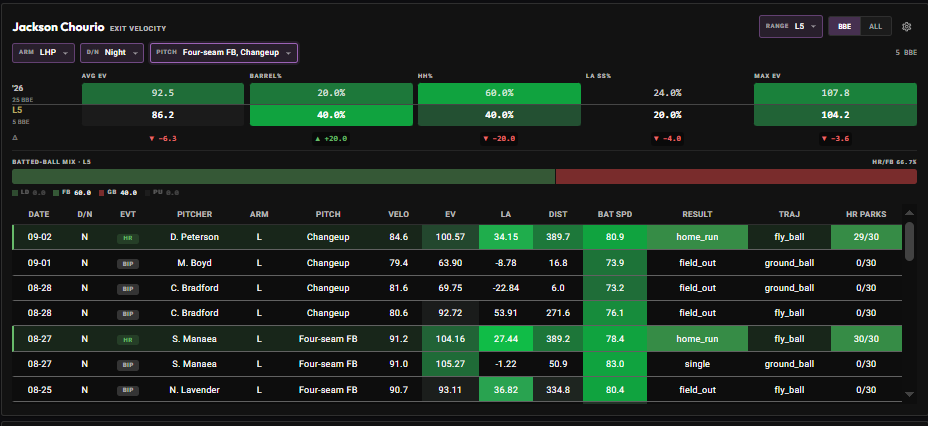Click the -22.84 launch angle cell

pyautogui.click(x=506, y=288)
